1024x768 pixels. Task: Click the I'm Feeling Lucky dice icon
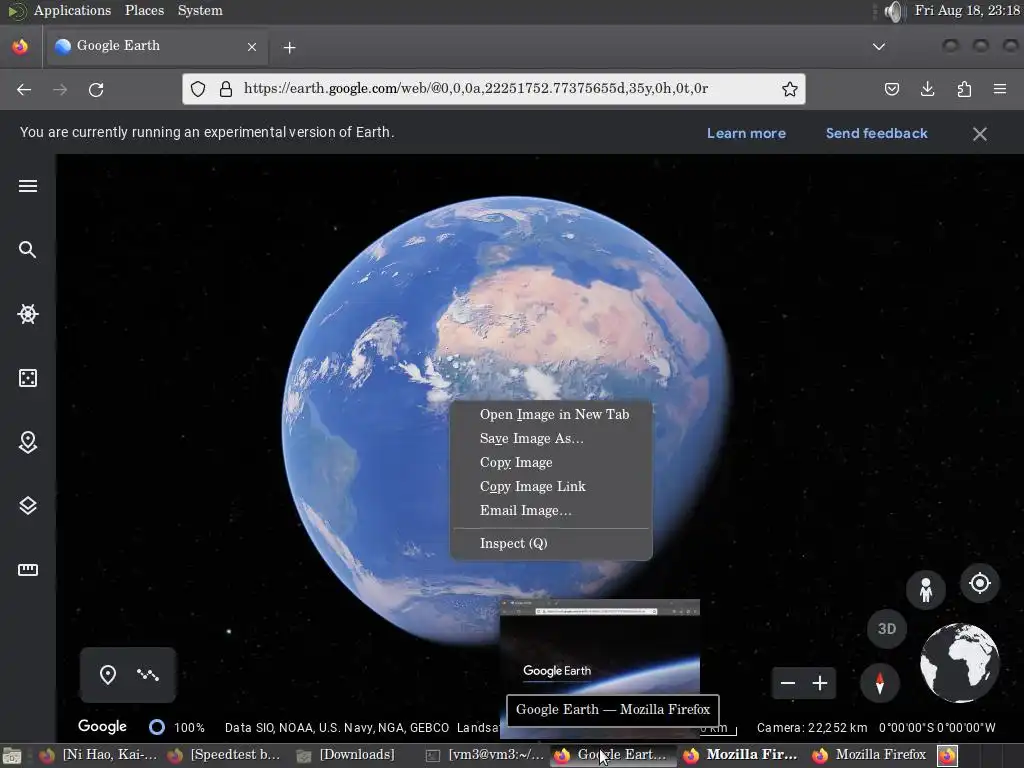[x=27, y=378]
